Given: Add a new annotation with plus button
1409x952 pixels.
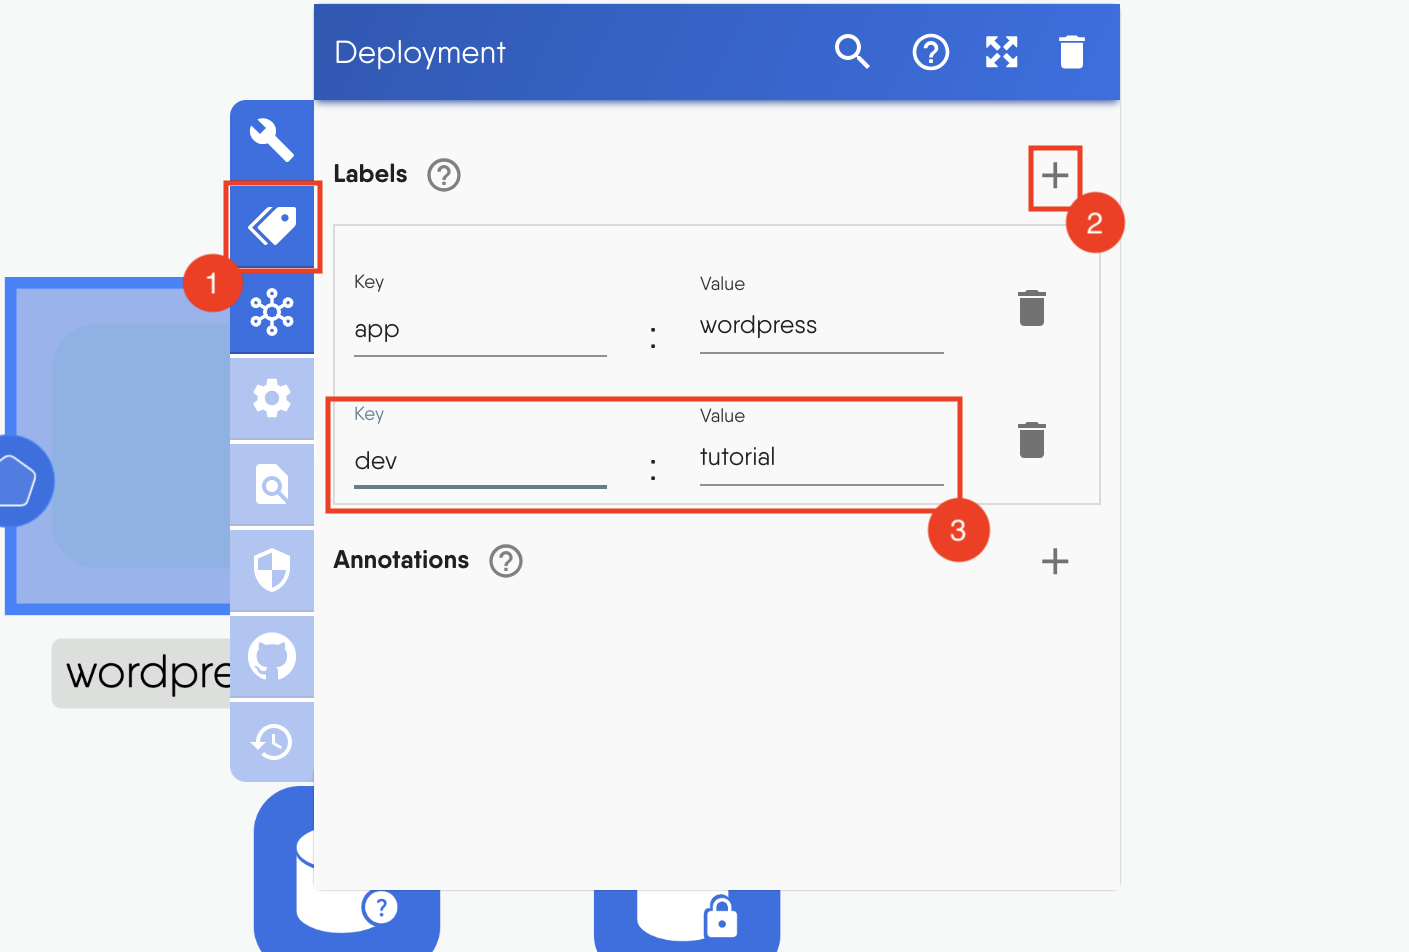Looking at the screenshot, I should [x=1054, y=561].
